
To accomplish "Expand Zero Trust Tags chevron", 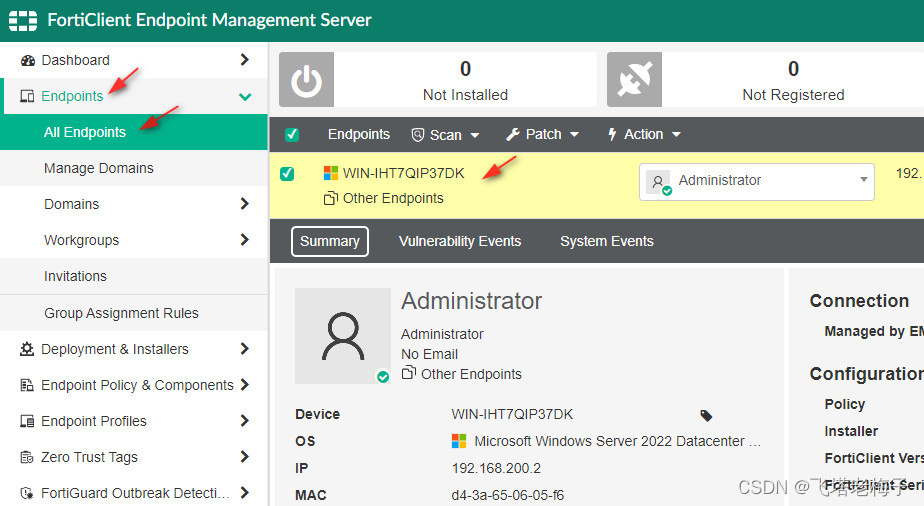I will point(245,457).
